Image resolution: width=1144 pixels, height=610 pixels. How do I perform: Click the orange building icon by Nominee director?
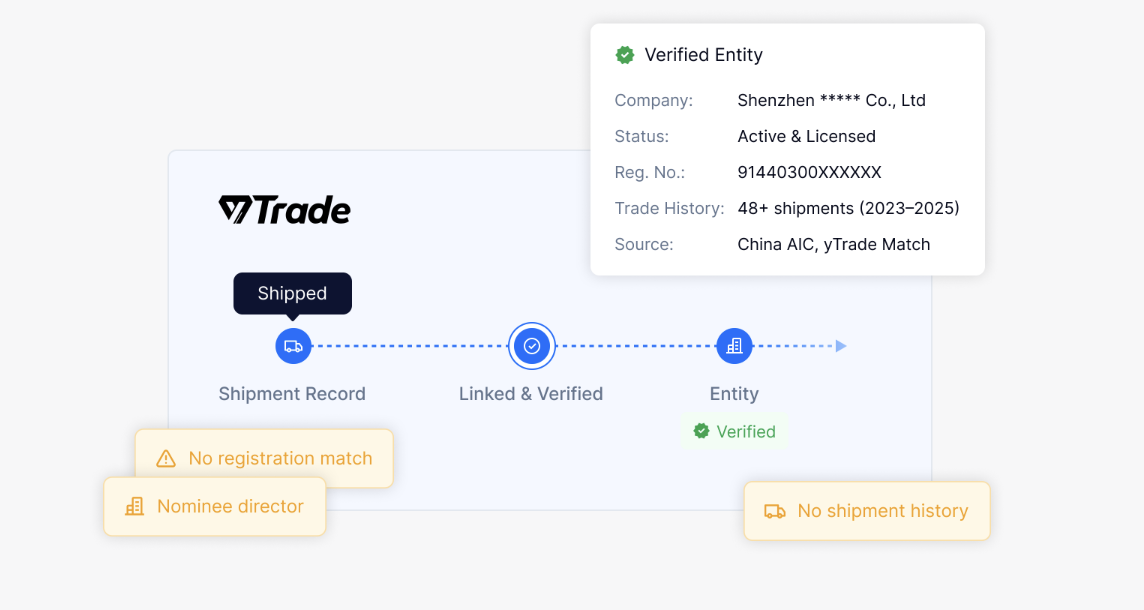click(x=134, y=507)
